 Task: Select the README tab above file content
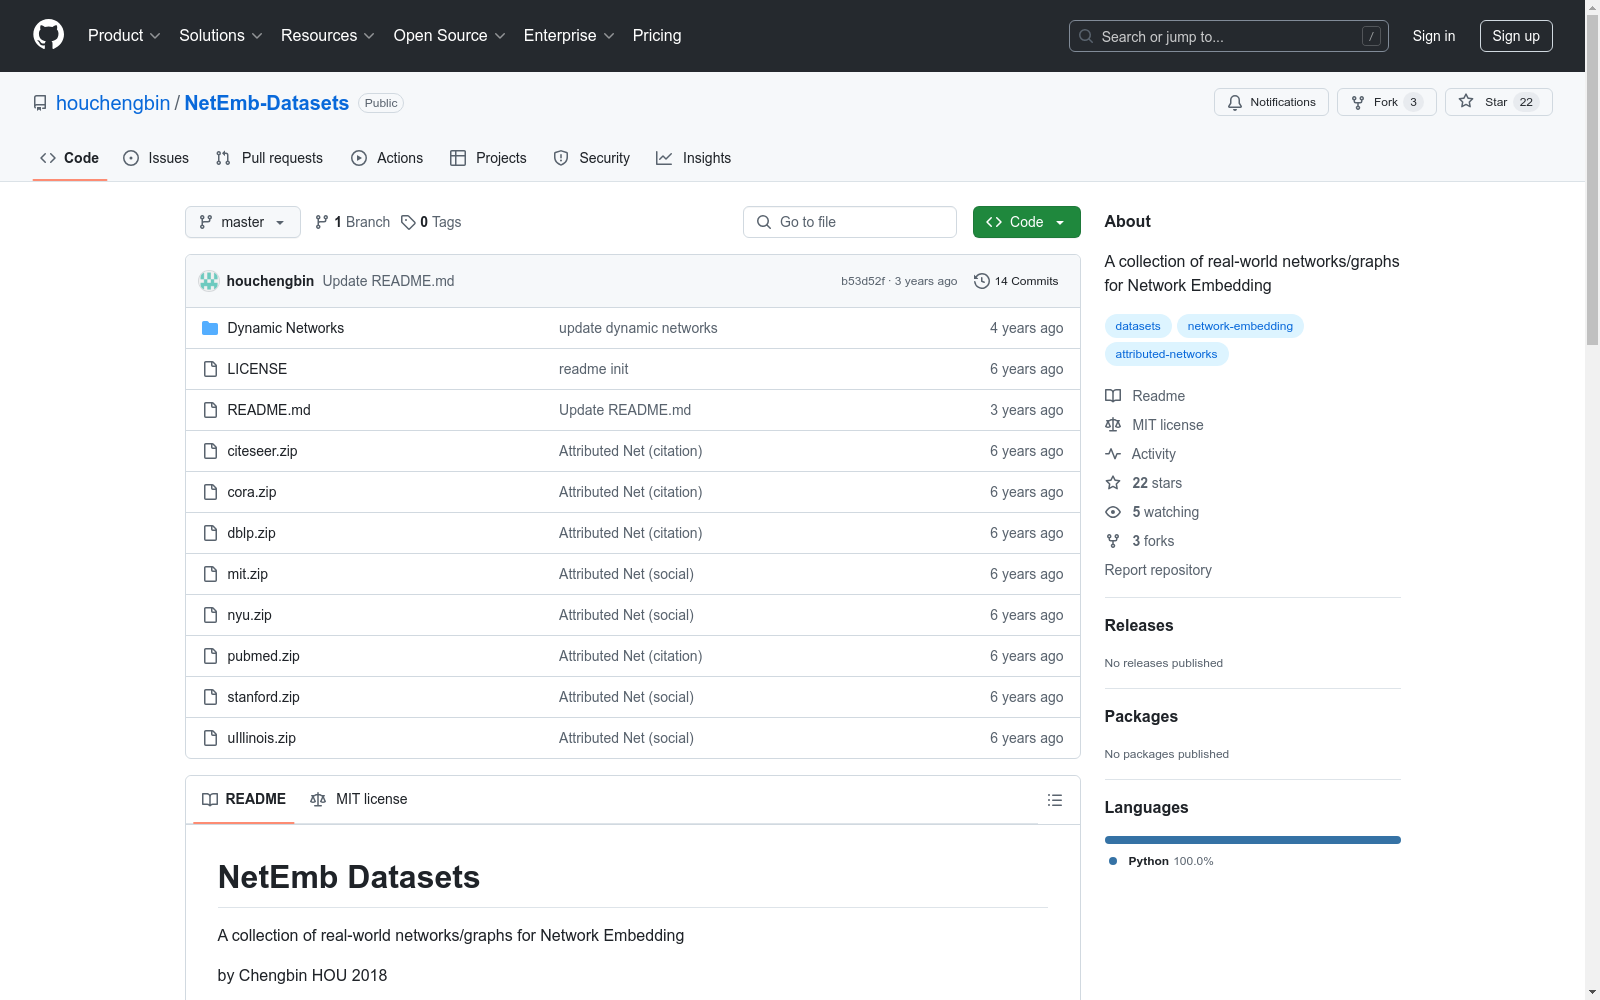tap(244, 799)
